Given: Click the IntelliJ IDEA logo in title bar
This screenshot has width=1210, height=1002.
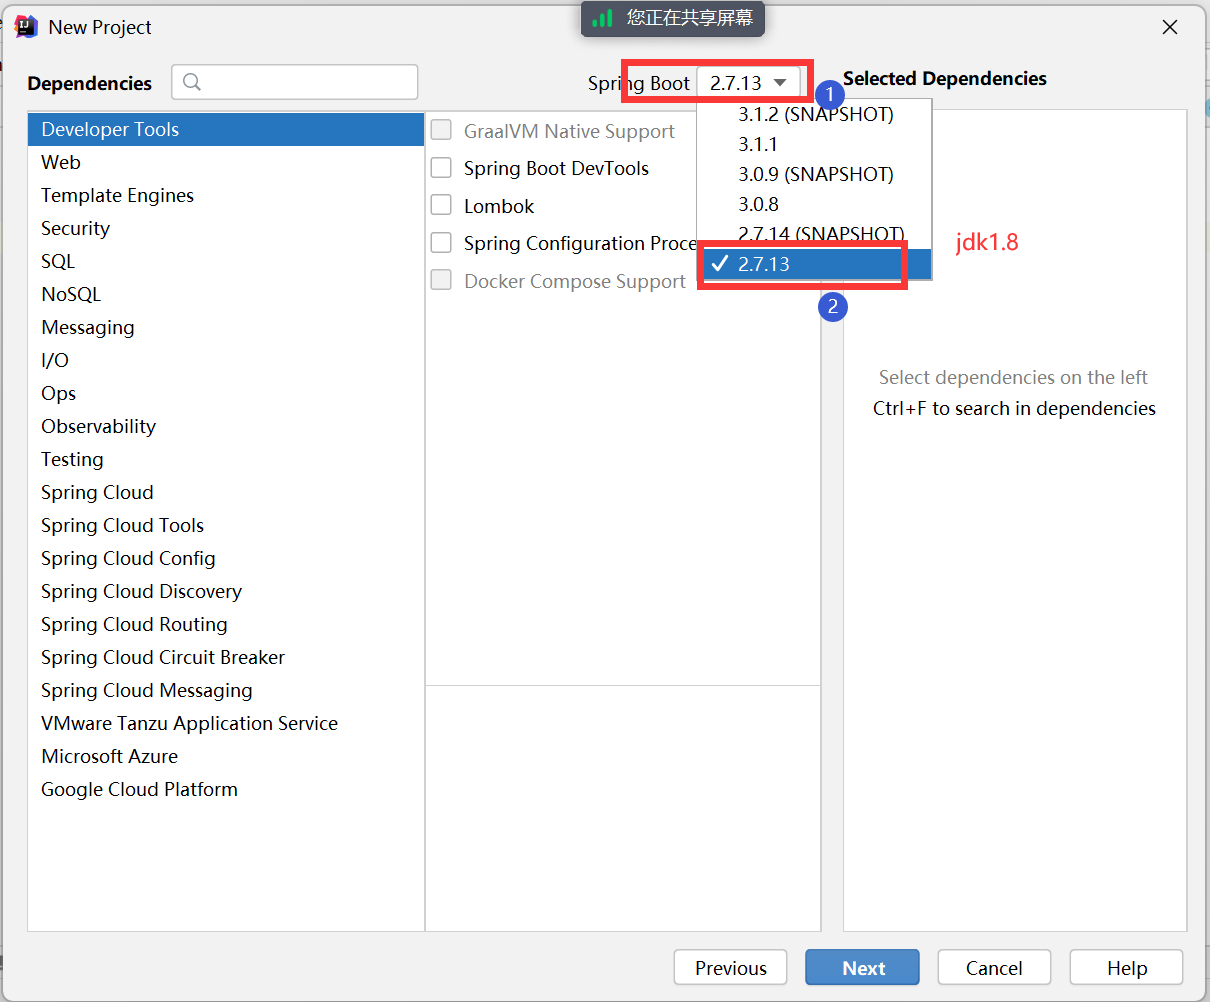Looking at the screenshot, I should point(26,27).
